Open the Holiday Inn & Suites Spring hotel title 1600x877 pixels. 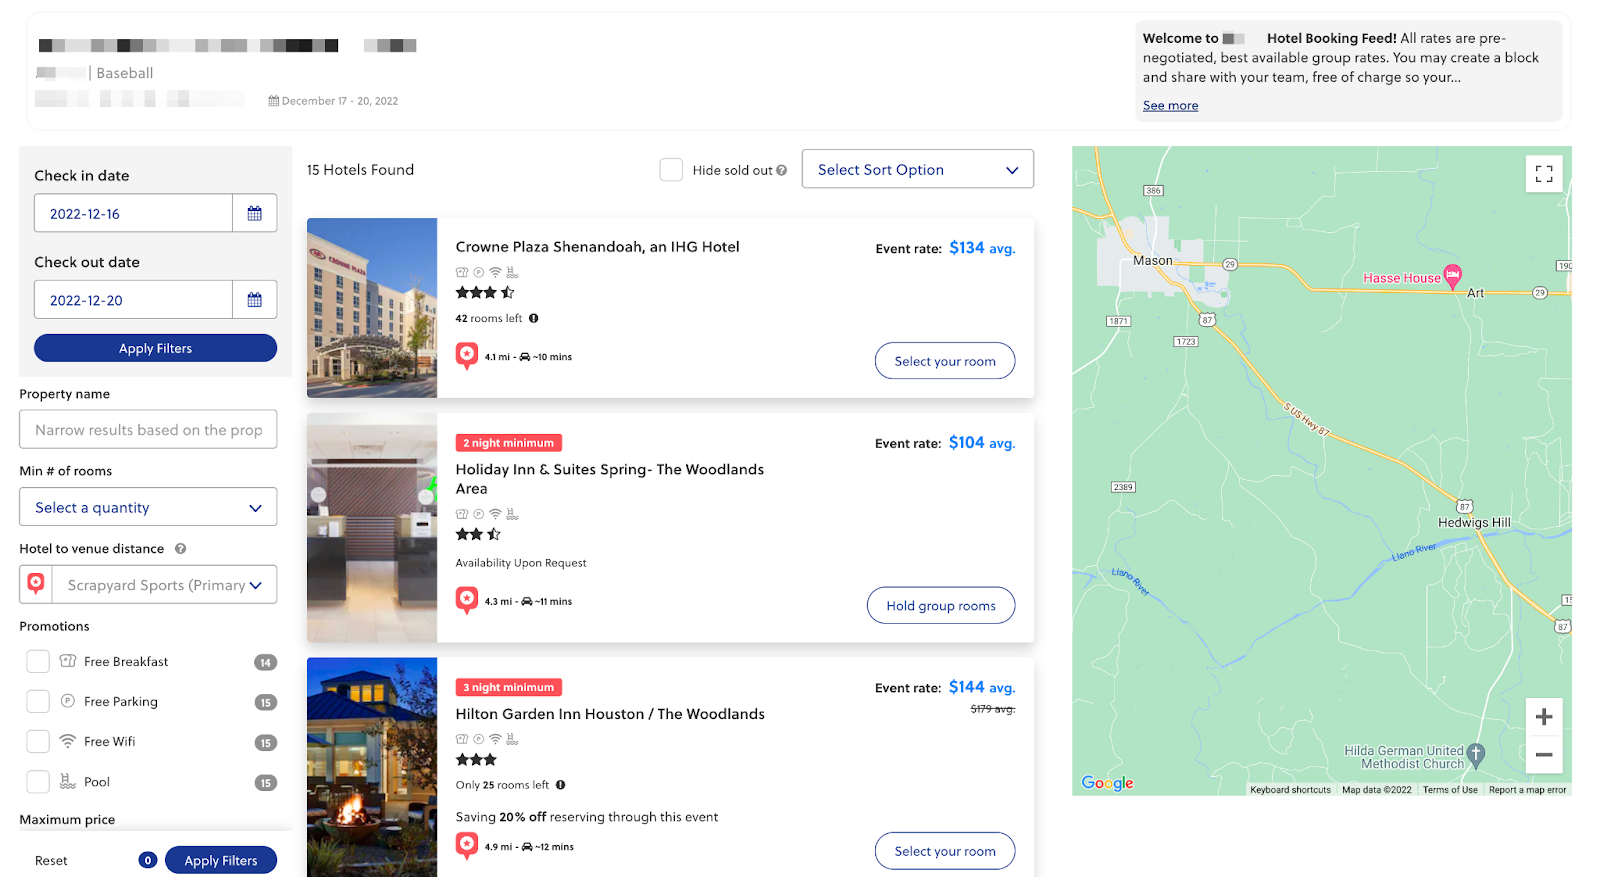(x=610, y=479)
